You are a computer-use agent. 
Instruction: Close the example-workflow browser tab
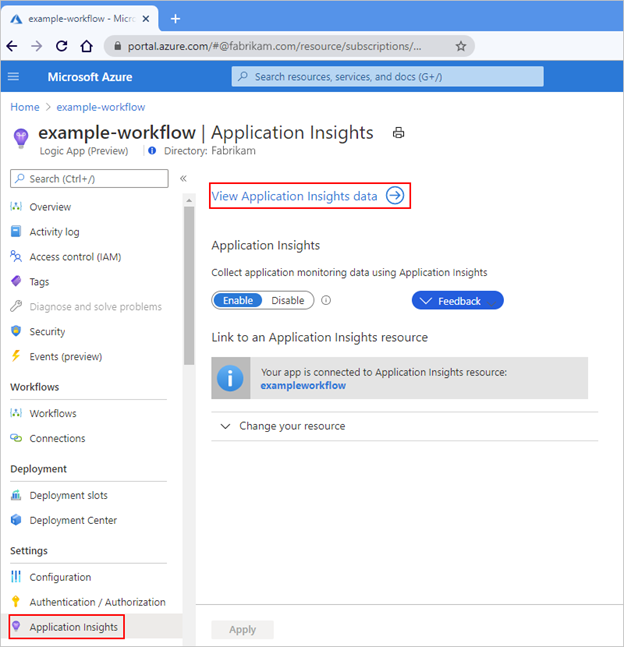point(146,19)
